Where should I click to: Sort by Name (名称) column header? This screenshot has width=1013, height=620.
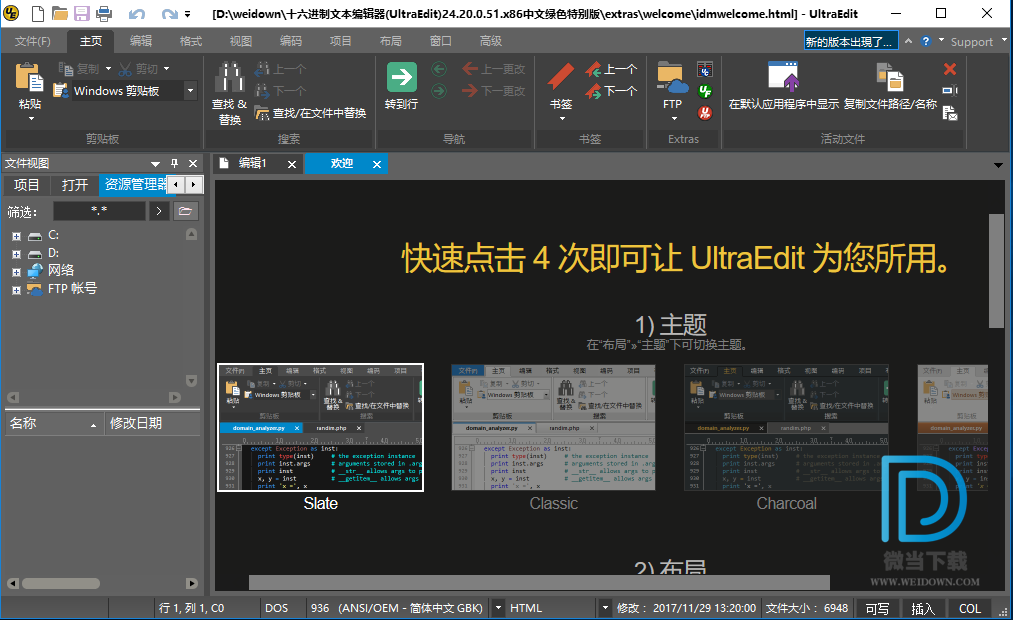click(54, 424)
